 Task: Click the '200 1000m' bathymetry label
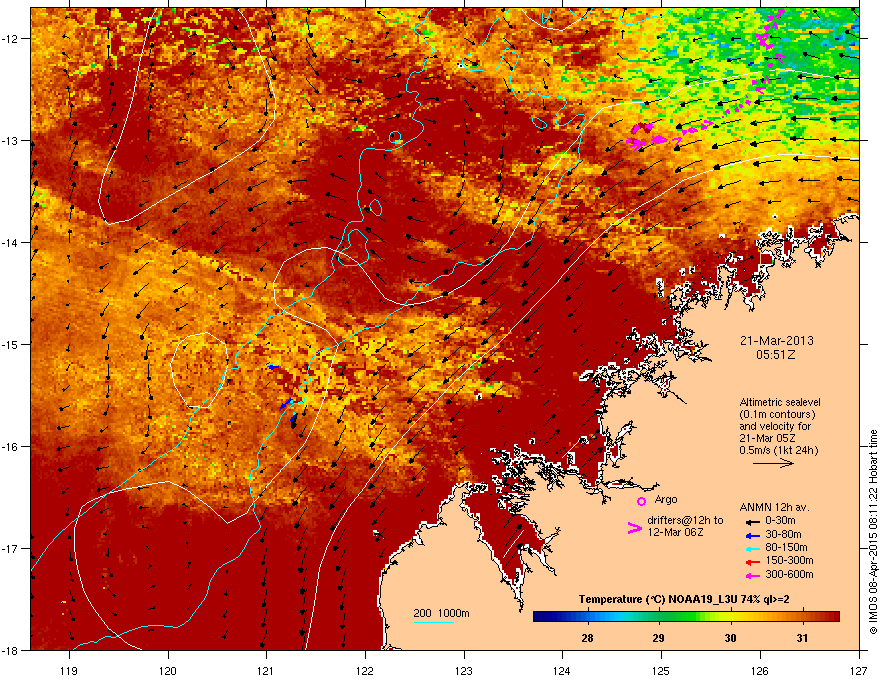(x=441, y=613)
